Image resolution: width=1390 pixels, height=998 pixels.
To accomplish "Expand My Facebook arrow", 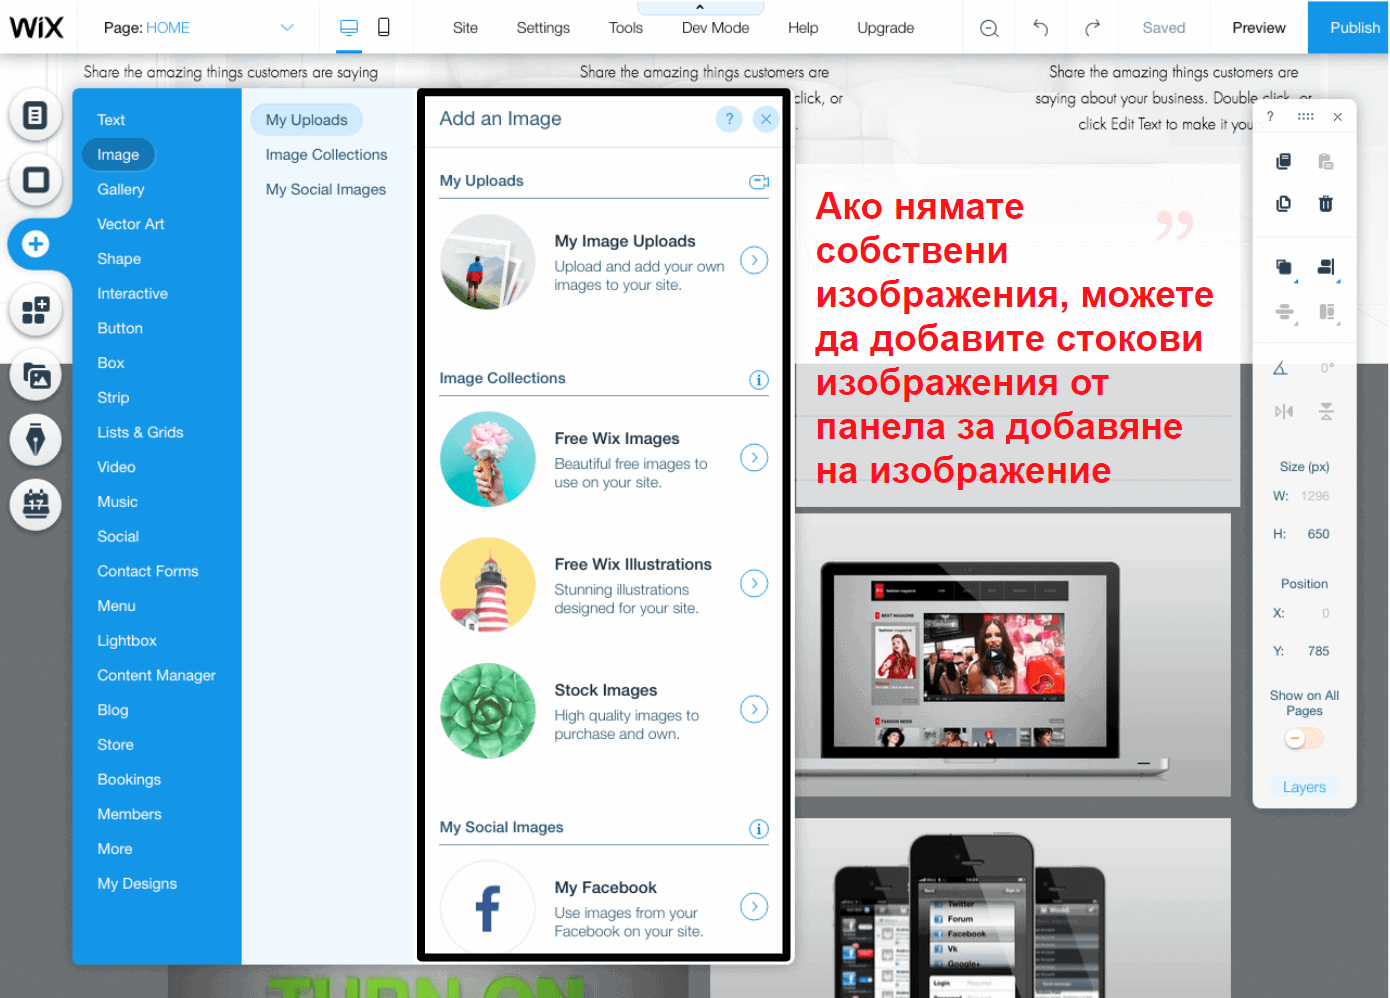I will (x=754, y=906).
